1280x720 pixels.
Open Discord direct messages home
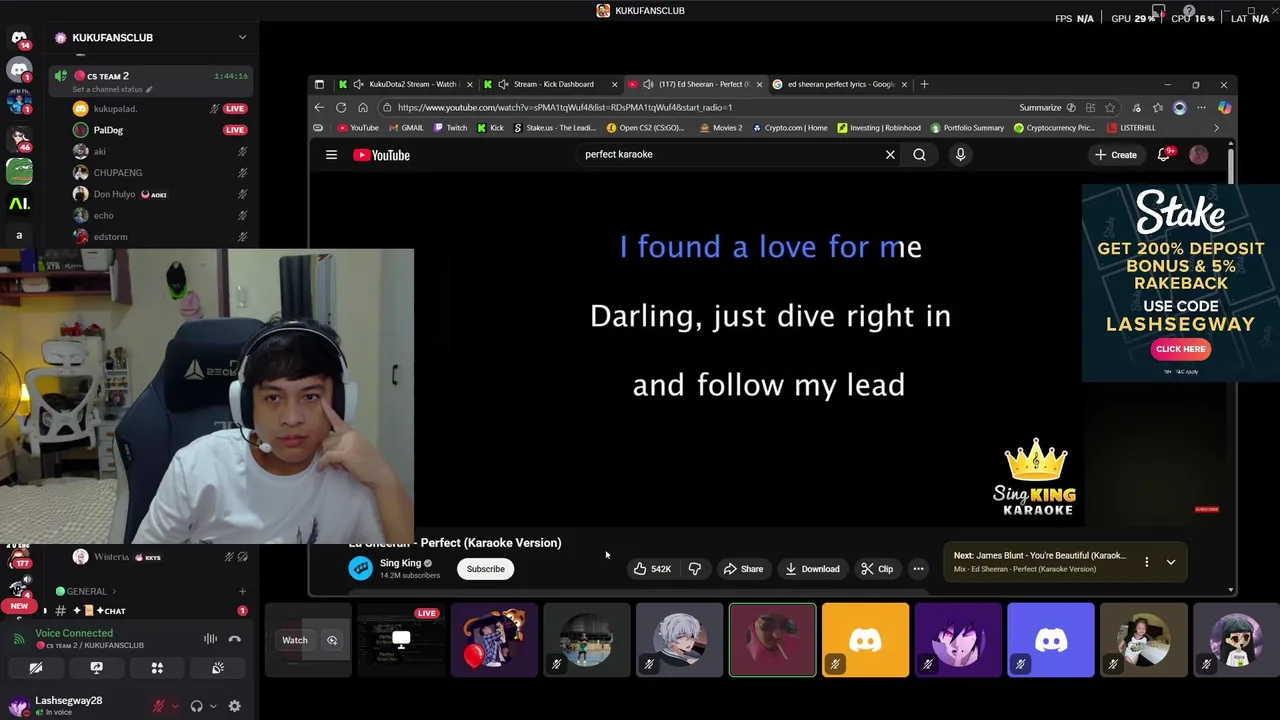(19, 38)
